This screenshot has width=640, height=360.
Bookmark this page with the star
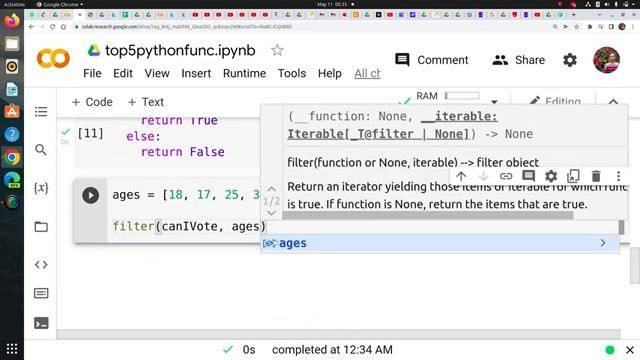(576, 27)
